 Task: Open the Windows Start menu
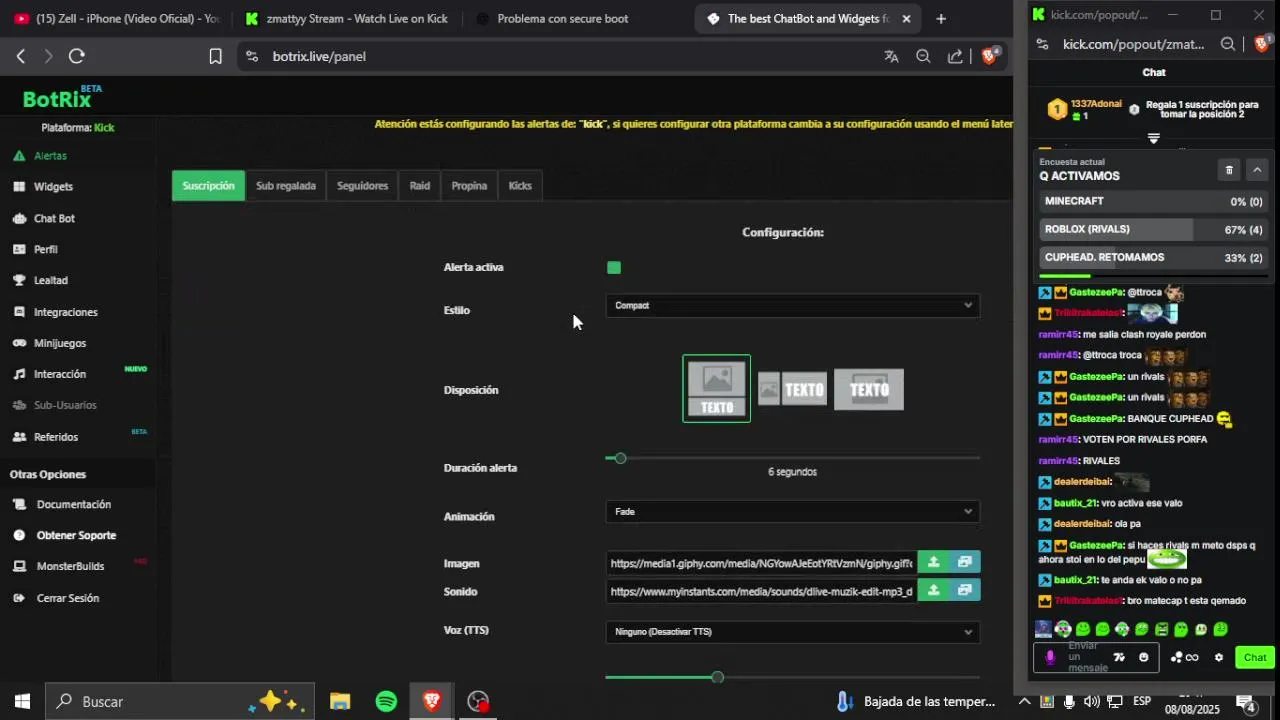point(22,702)
